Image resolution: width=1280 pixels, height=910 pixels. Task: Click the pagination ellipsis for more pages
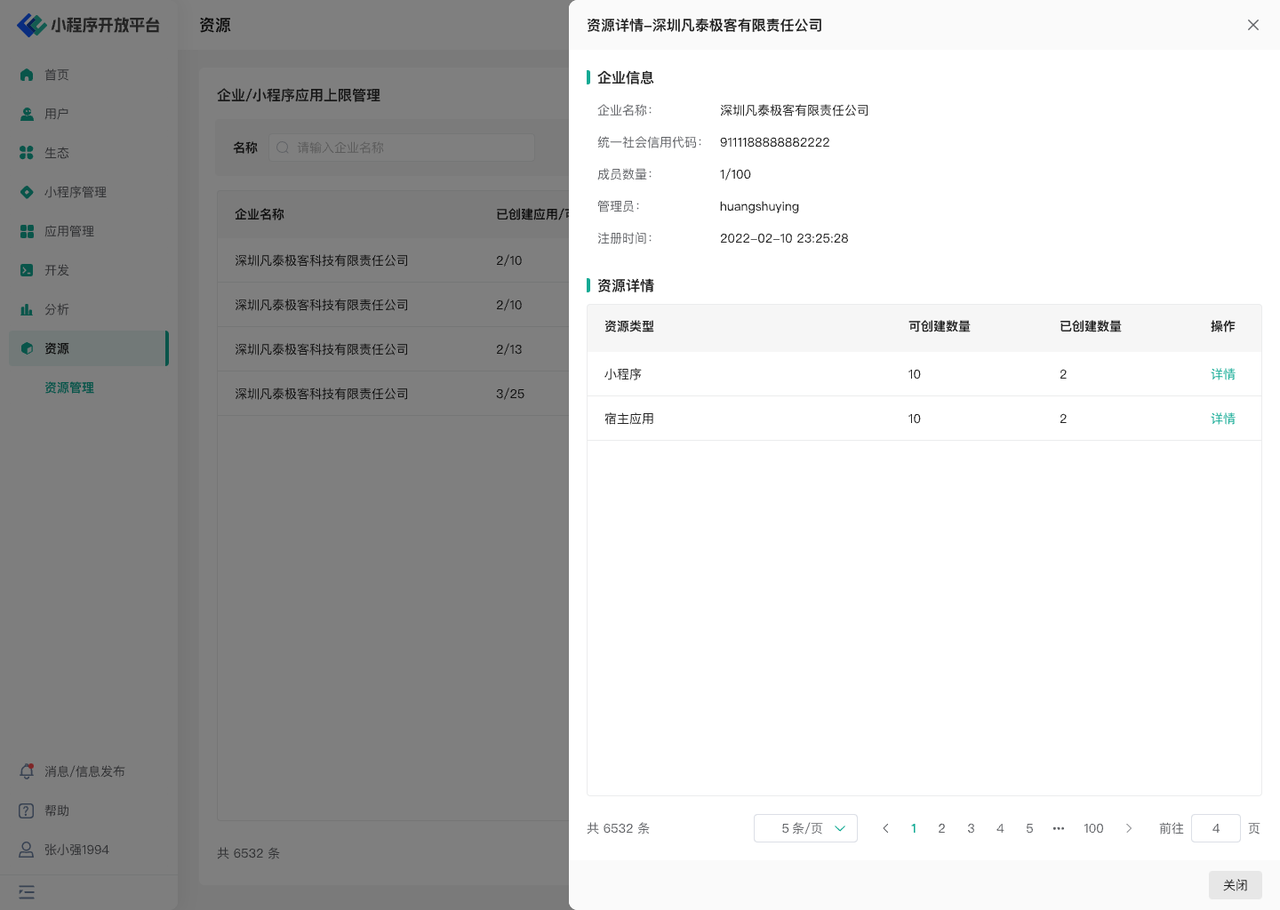click(x=1058, y=828)
